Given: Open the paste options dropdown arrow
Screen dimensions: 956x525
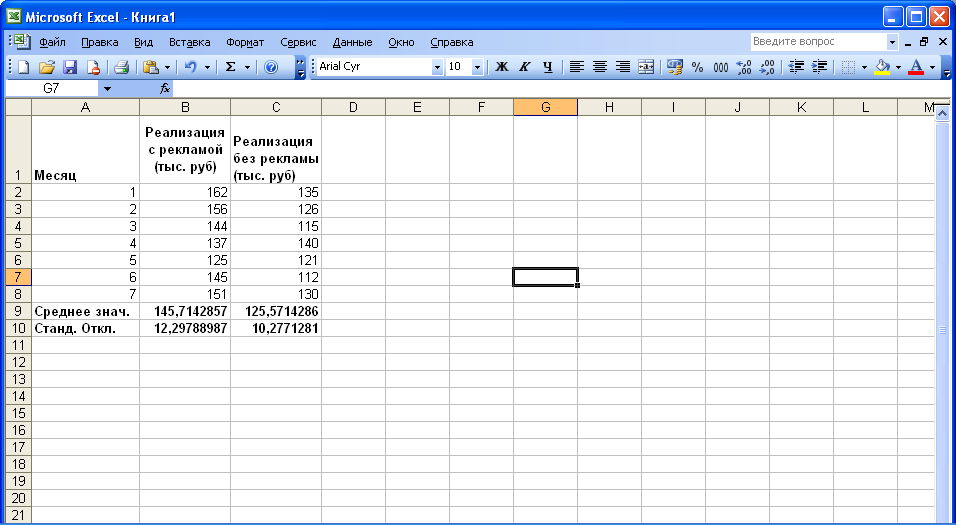Looking at the screenshot, I should [167, 67].
